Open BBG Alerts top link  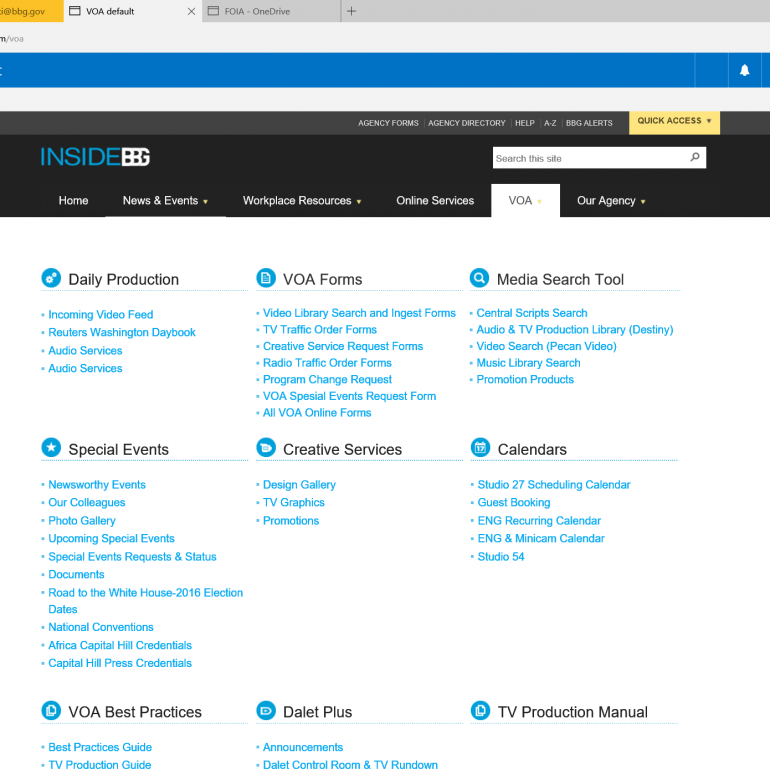pos(589,123)
